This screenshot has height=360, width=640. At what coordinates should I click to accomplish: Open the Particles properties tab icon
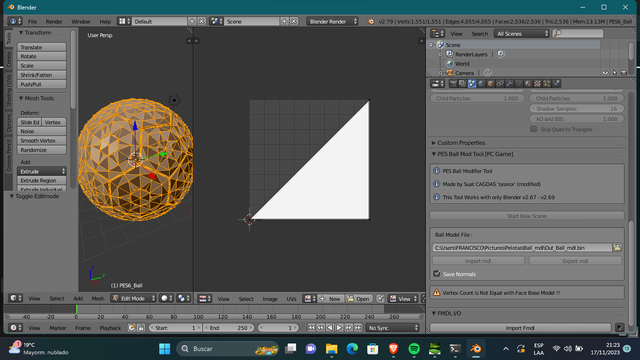click(547, 84)
